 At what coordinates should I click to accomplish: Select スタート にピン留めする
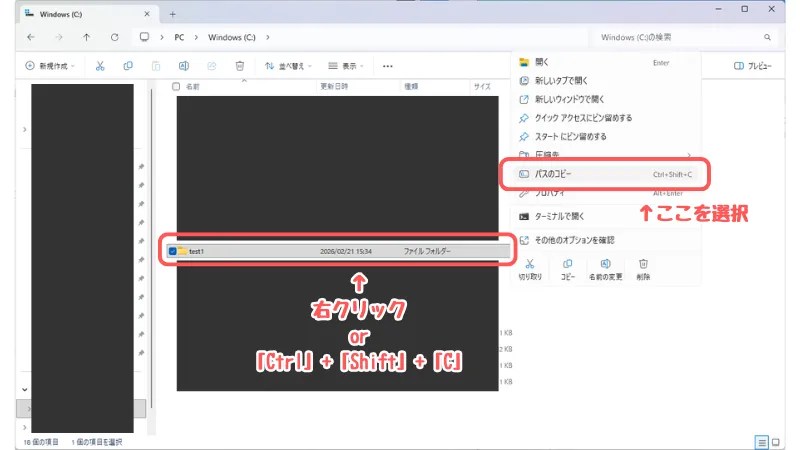tap(606, 137)
